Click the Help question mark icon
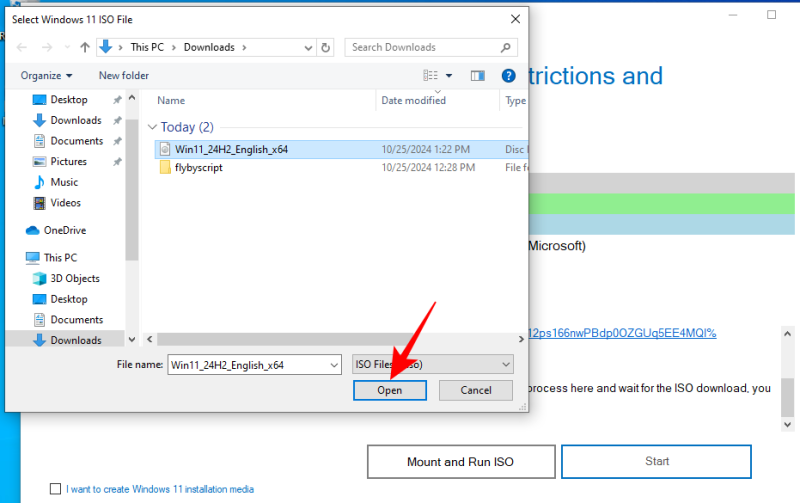This screenshot has height=503, width=800. pos(508,75)
